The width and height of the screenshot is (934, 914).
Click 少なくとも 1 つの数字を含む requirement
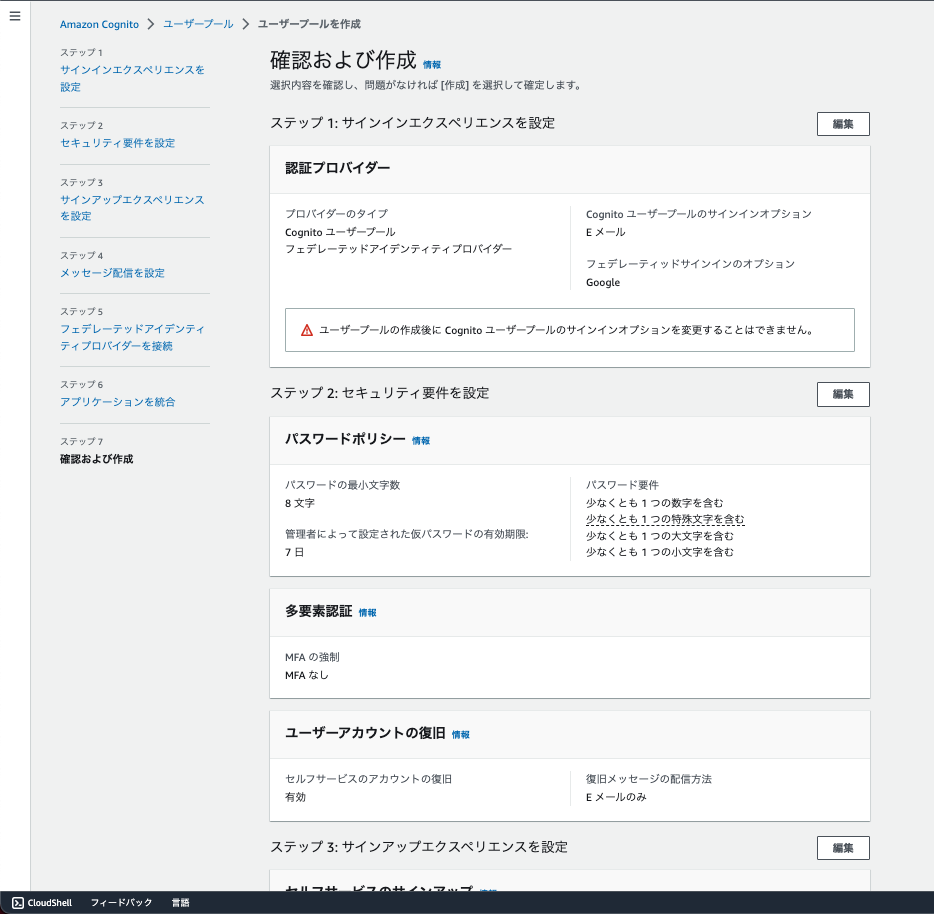click(655, 503)
